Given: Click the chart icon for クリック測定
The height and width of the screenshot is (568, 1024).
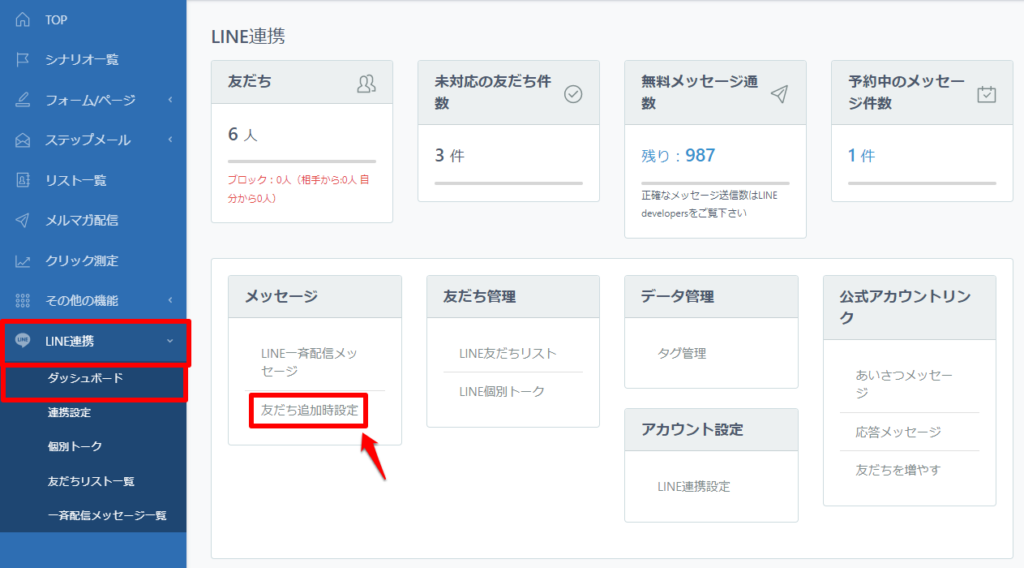Looking at the screenshot, I should point(23,260).
